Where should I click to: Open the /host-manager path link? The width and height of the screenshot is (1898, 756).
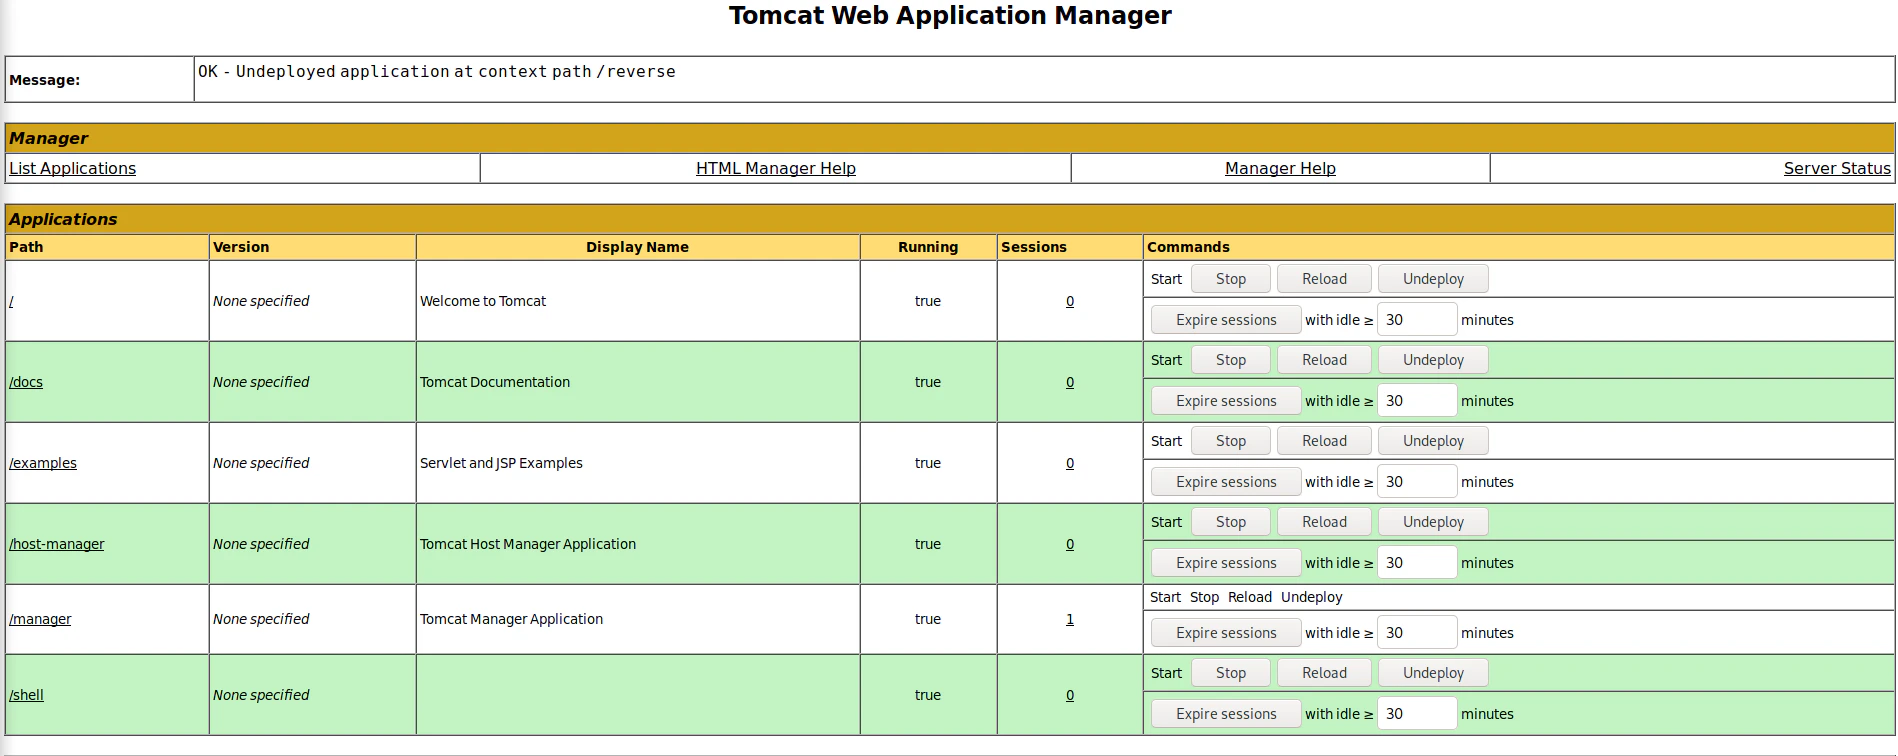(x=57, y=544)
